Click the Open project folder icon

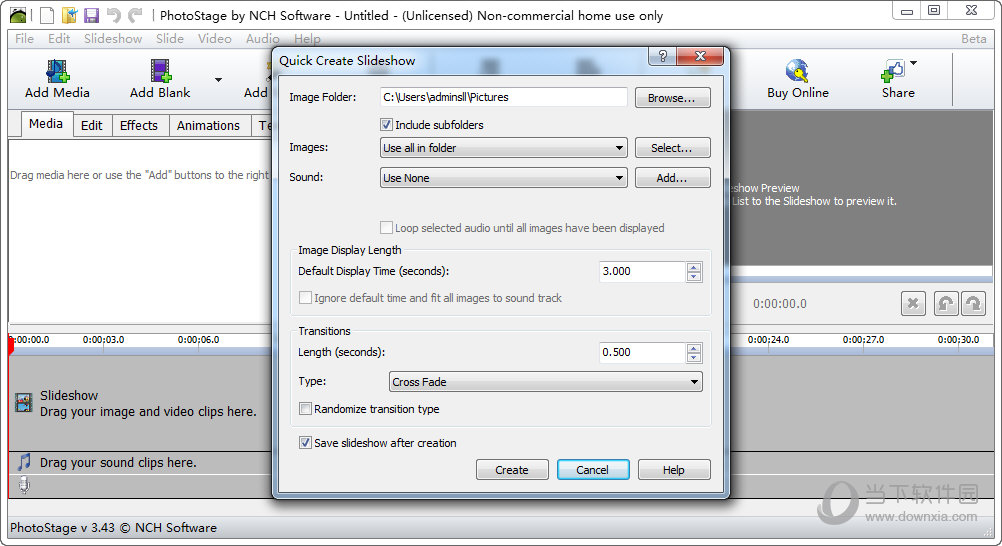[69, 15]
